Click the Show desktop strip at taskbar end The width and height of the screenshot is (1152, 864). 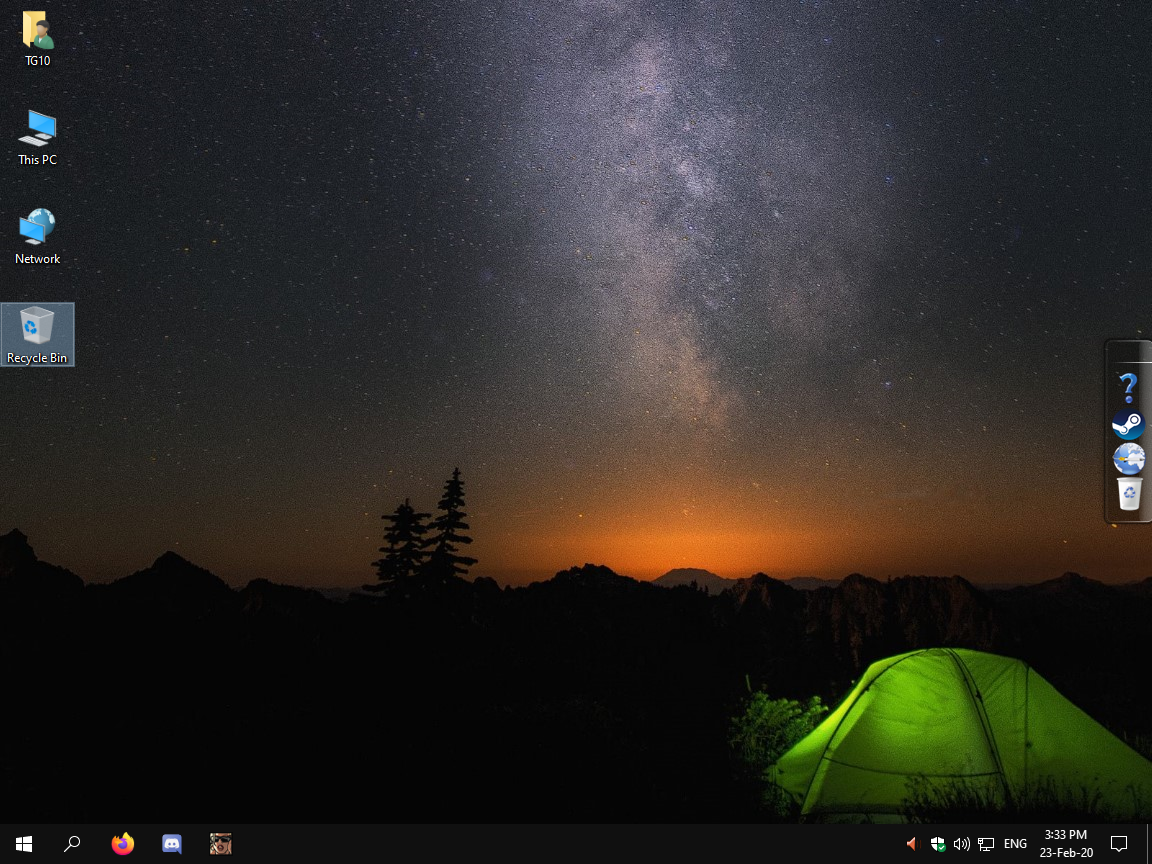click(1148, 843)
